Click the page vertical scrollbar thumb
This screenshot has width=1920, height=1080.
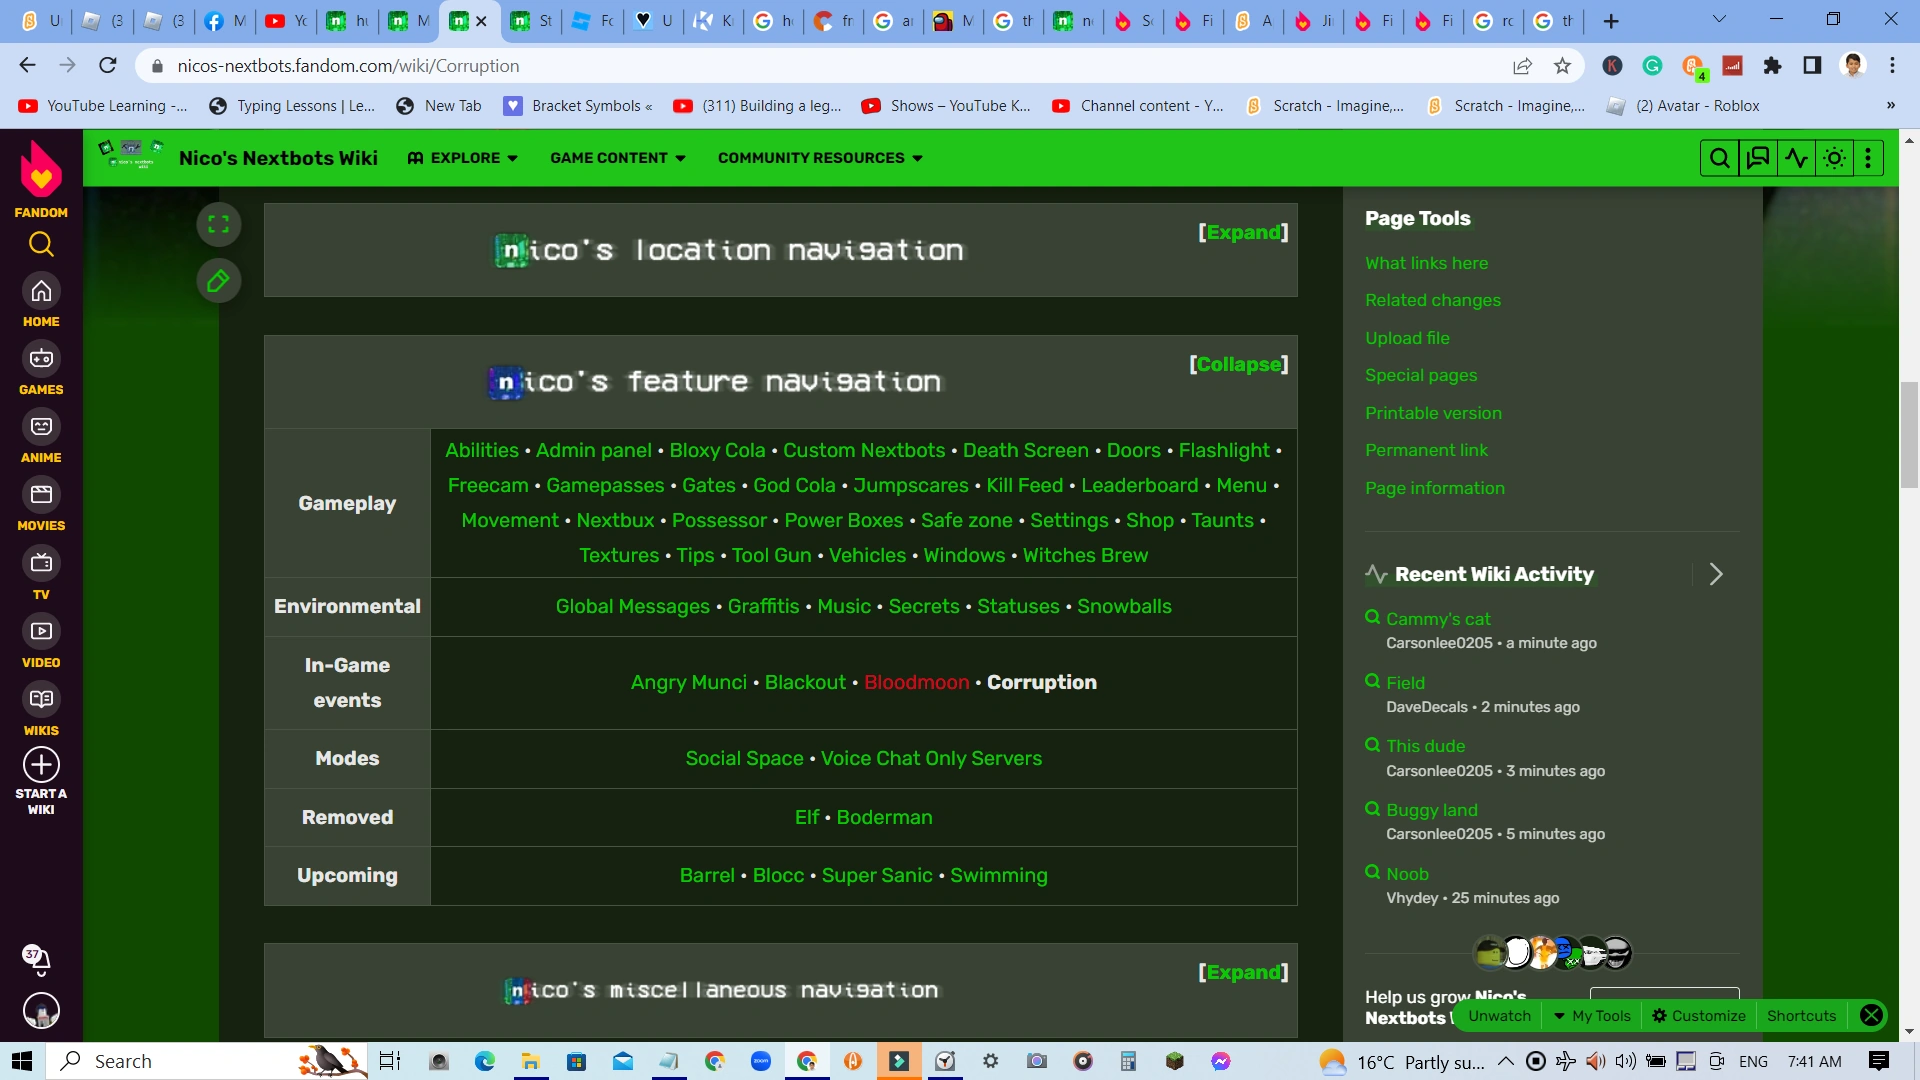1909,433
